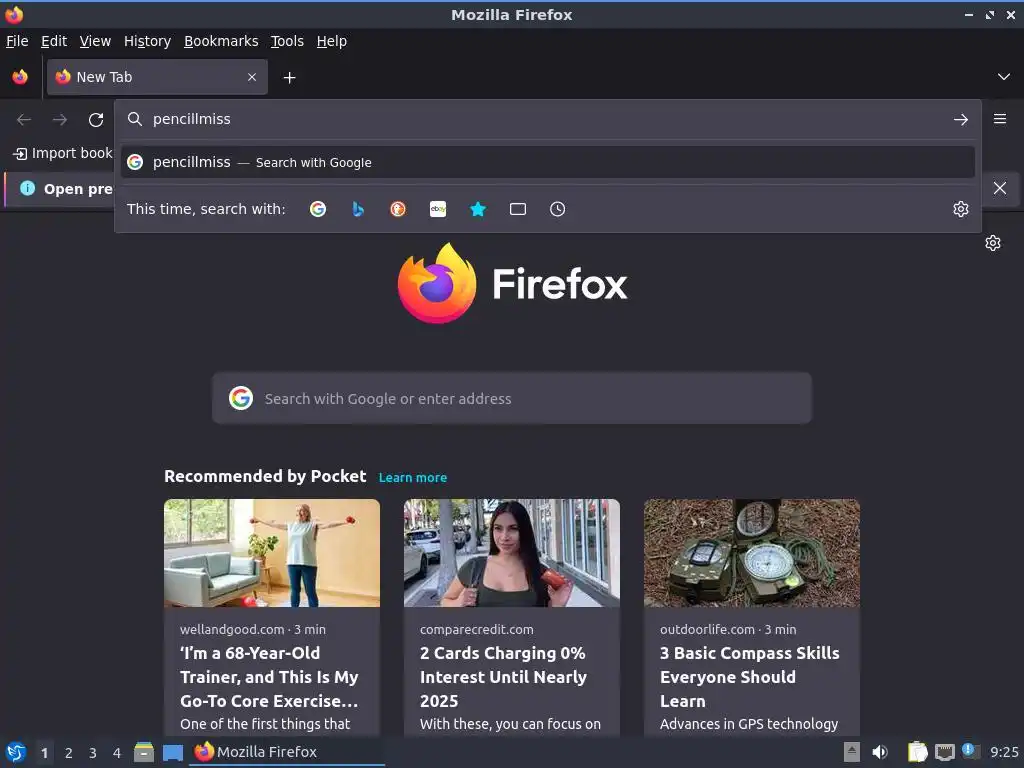The height and width of the screenshot is (768, 1024).
Task: Search History via clock icon
Action: pyautogui.click(x=558, y=209)
